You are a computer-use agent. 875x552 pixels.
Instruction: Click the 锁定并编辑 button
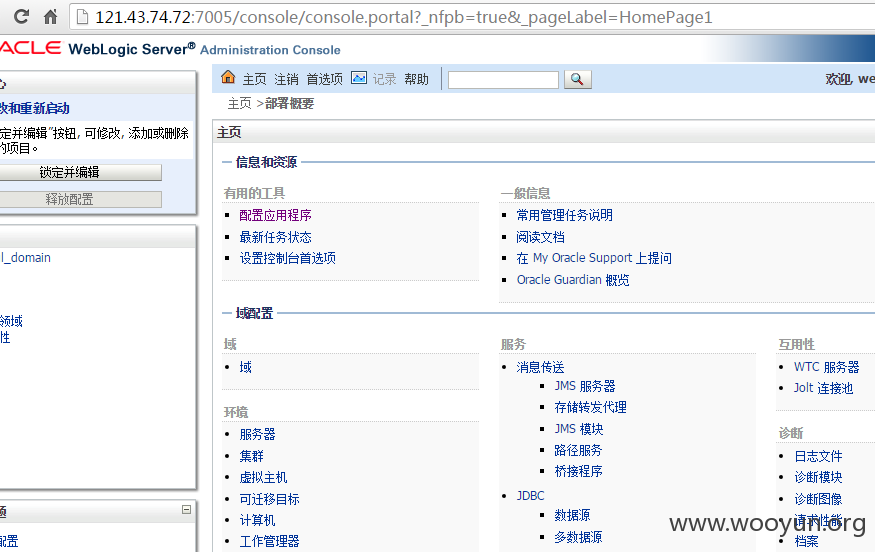click(x=69, y=172)
